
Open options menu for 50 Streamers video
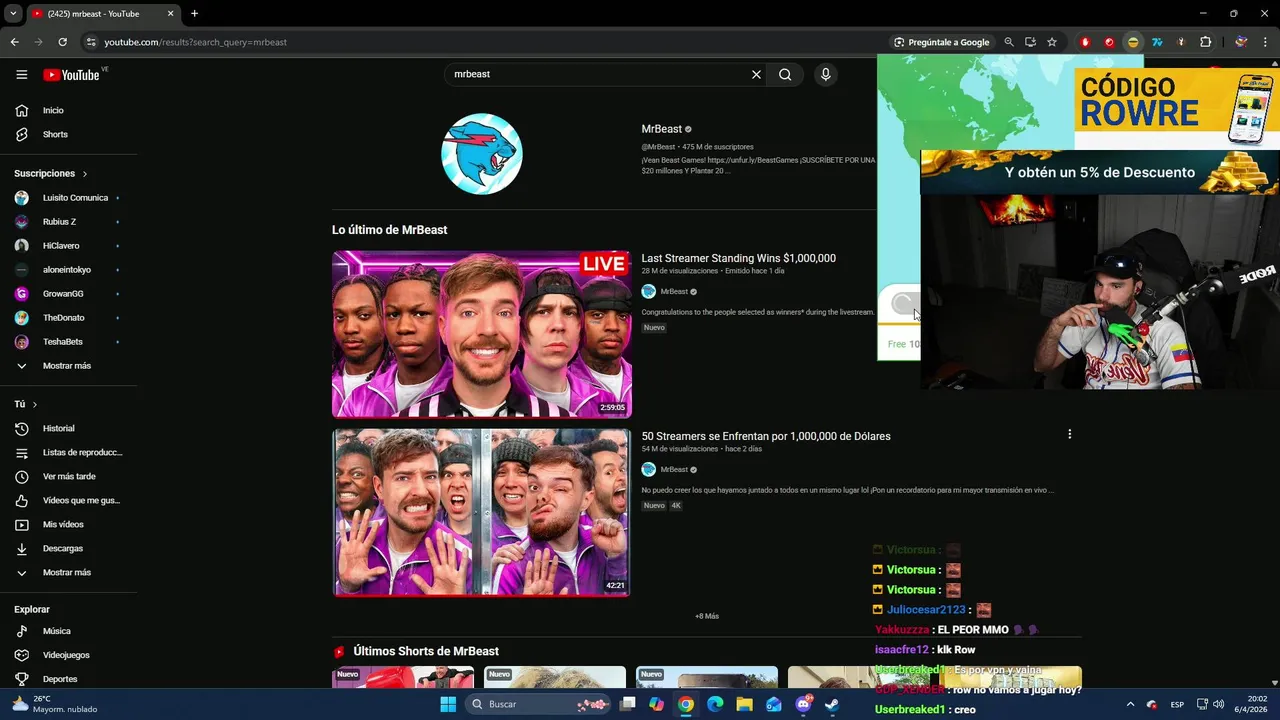pos(1069,434)
